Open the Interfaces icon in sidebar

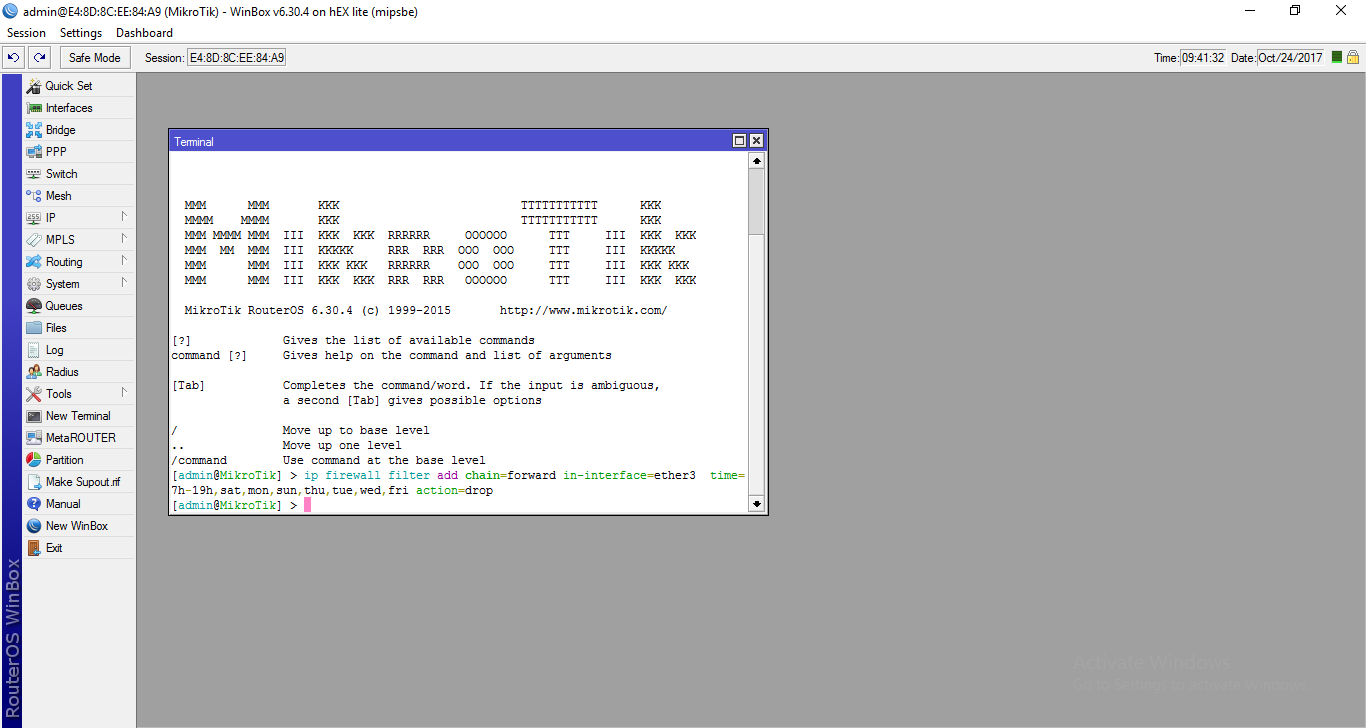pyautogui.click(x=34, y=108)
